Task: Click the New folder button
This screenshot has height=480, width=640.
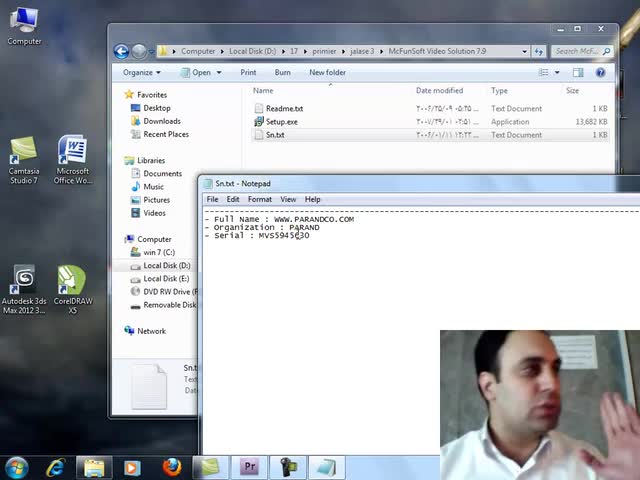Action: pos(327,73)
